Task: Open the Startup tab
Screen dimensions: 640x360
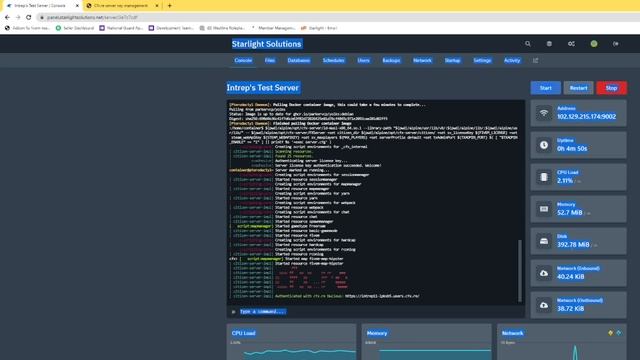Action: (x=452, y=60)
